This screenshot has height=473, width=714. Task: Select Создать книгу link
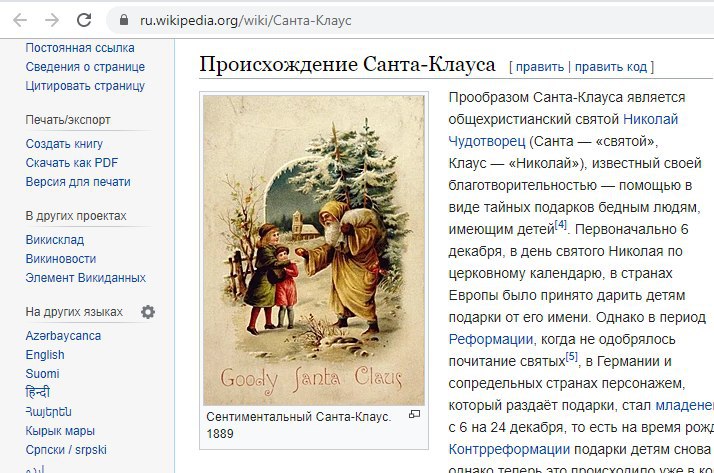pyautogui.click(x=64, y=144)
